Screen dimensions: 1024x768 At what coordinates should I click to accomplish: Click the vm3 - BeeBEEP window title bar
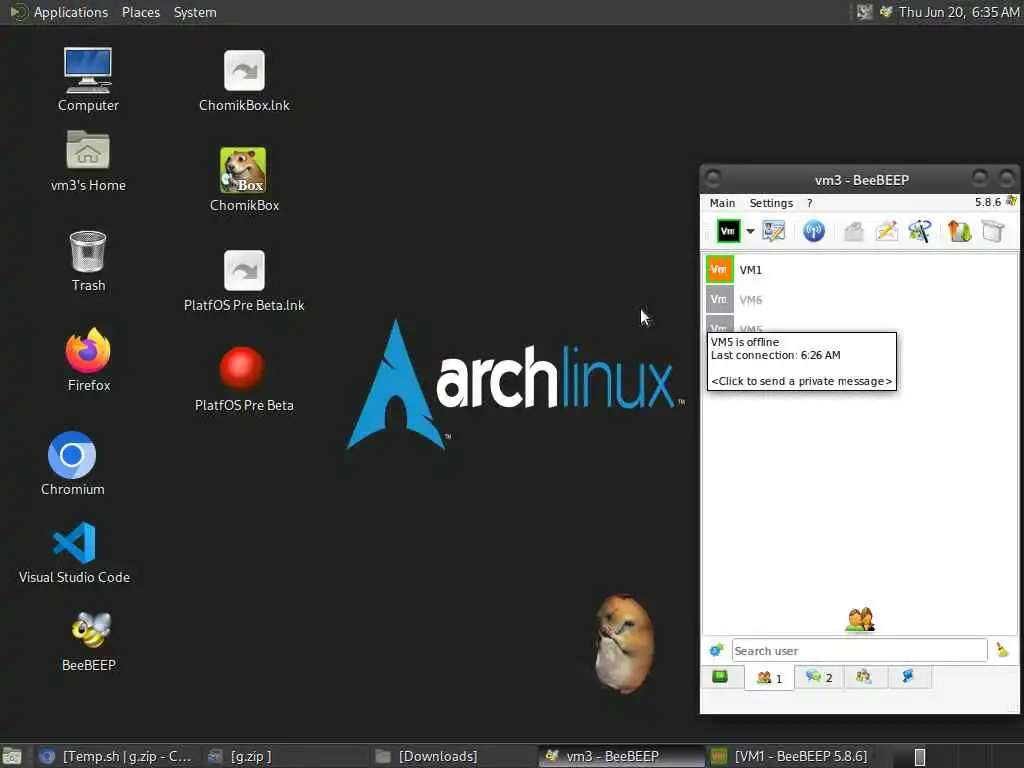click(x=861, y=180)
